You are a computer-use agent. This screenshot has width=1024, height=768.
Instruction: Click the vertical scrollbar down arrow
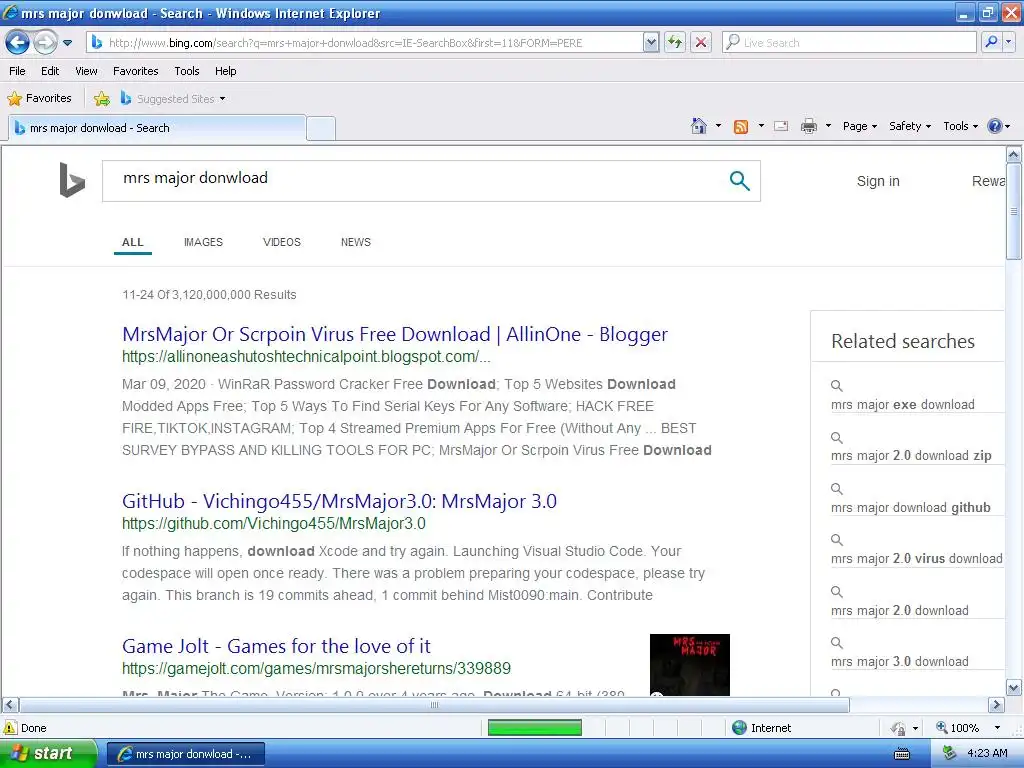(1014, 688)
